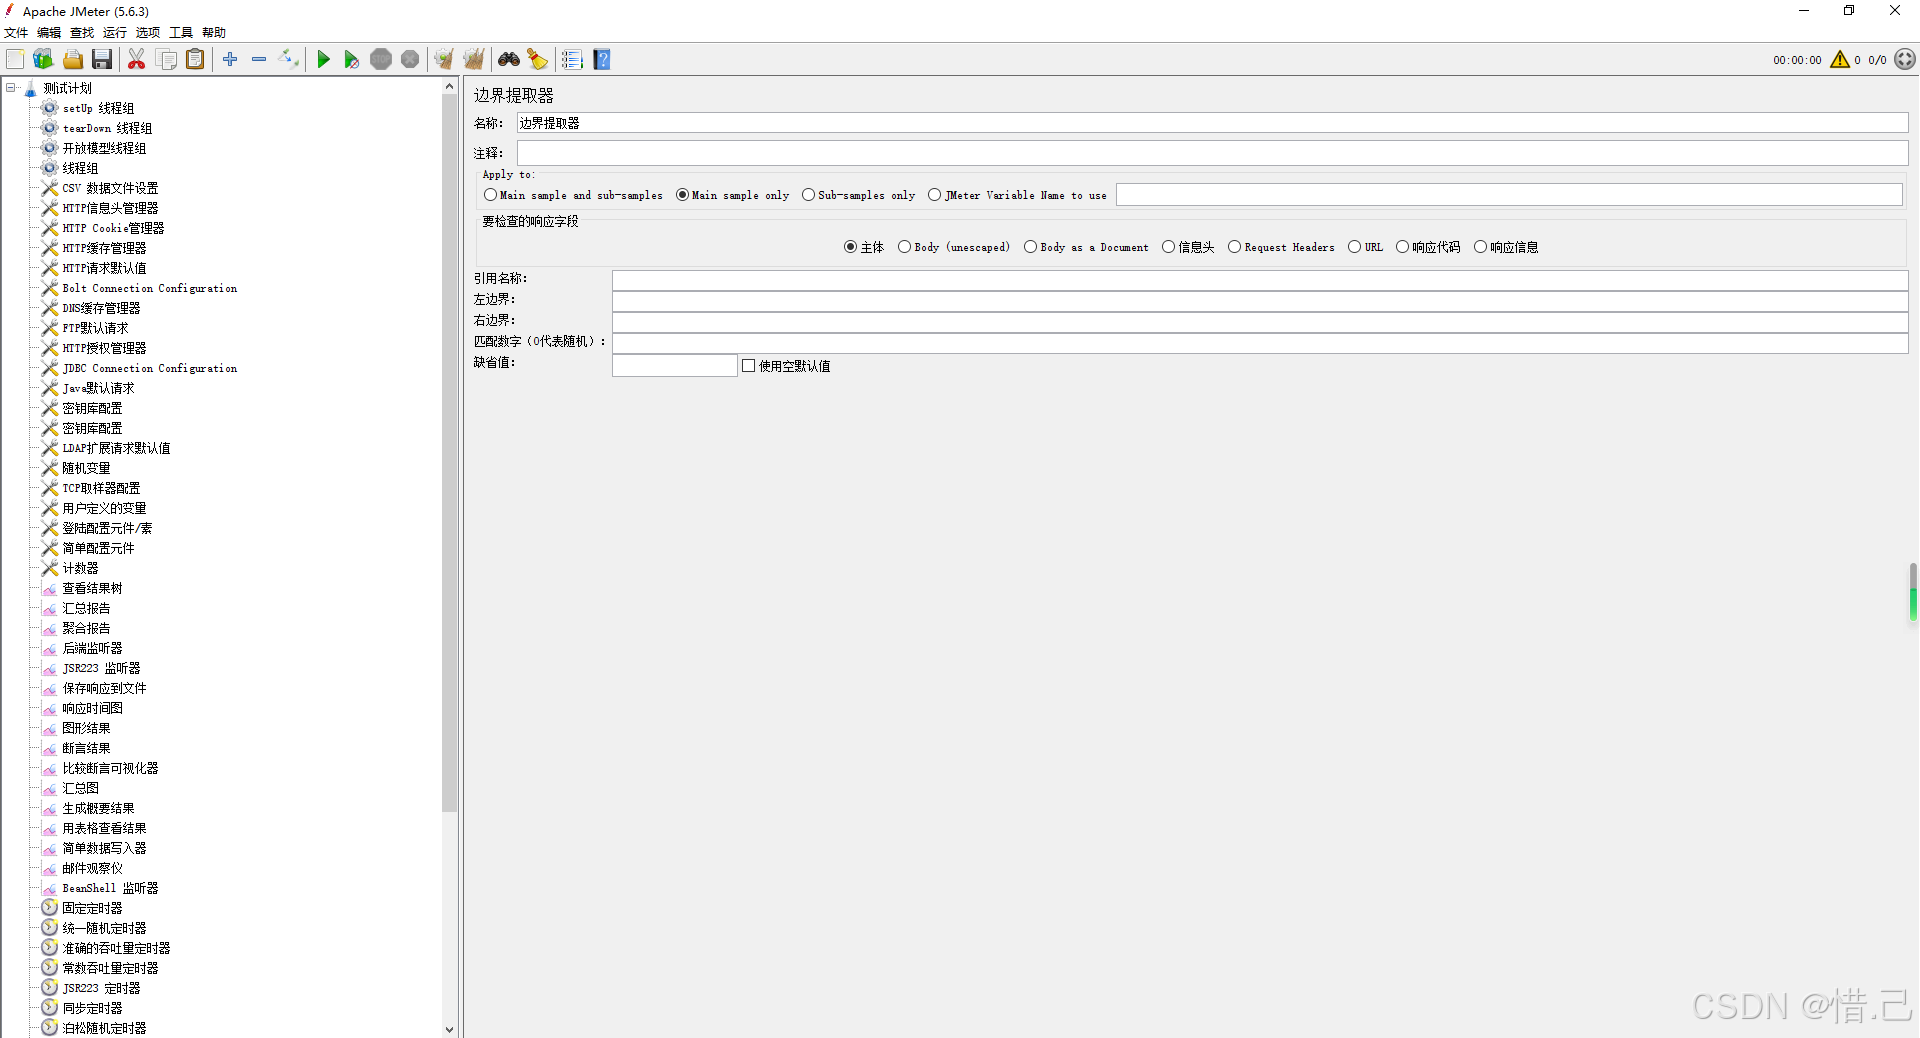
Task: Open the Templates toolbar icon
Action: tap(43, 60)
